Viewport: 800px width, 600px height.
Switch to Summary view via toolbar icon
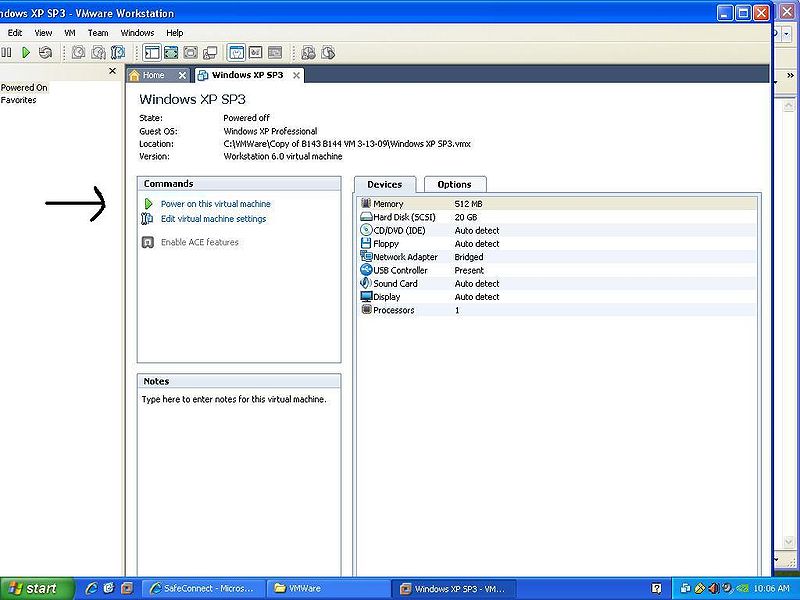pos(236,53)
